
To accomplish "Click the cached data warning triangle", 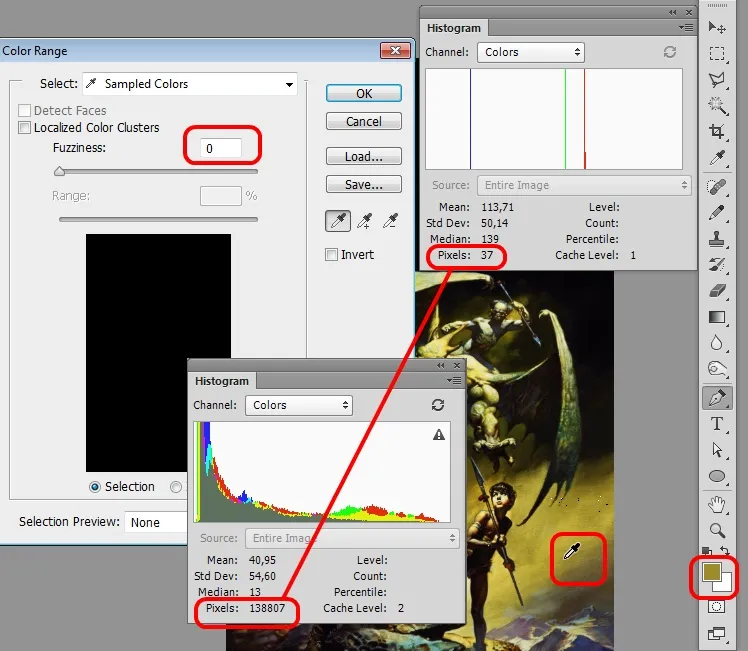I will coord(439,435).
